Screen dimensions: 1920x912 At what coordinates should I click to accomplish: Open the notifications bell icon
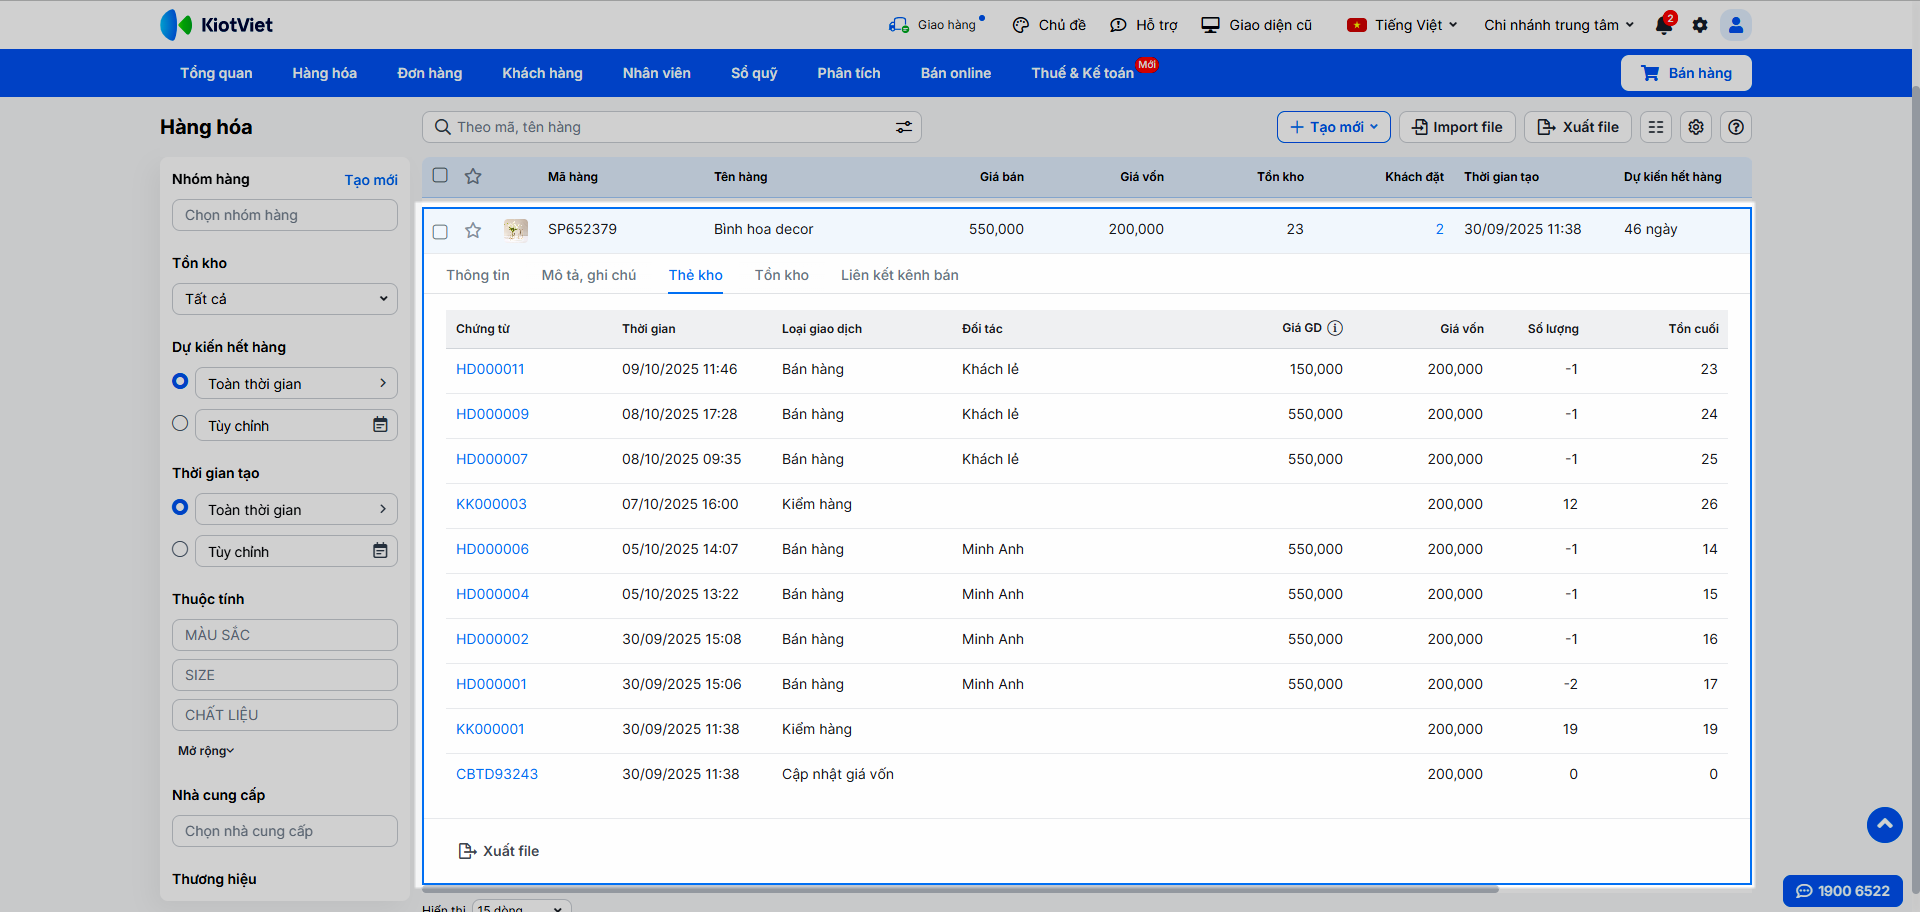(1664, 25)
